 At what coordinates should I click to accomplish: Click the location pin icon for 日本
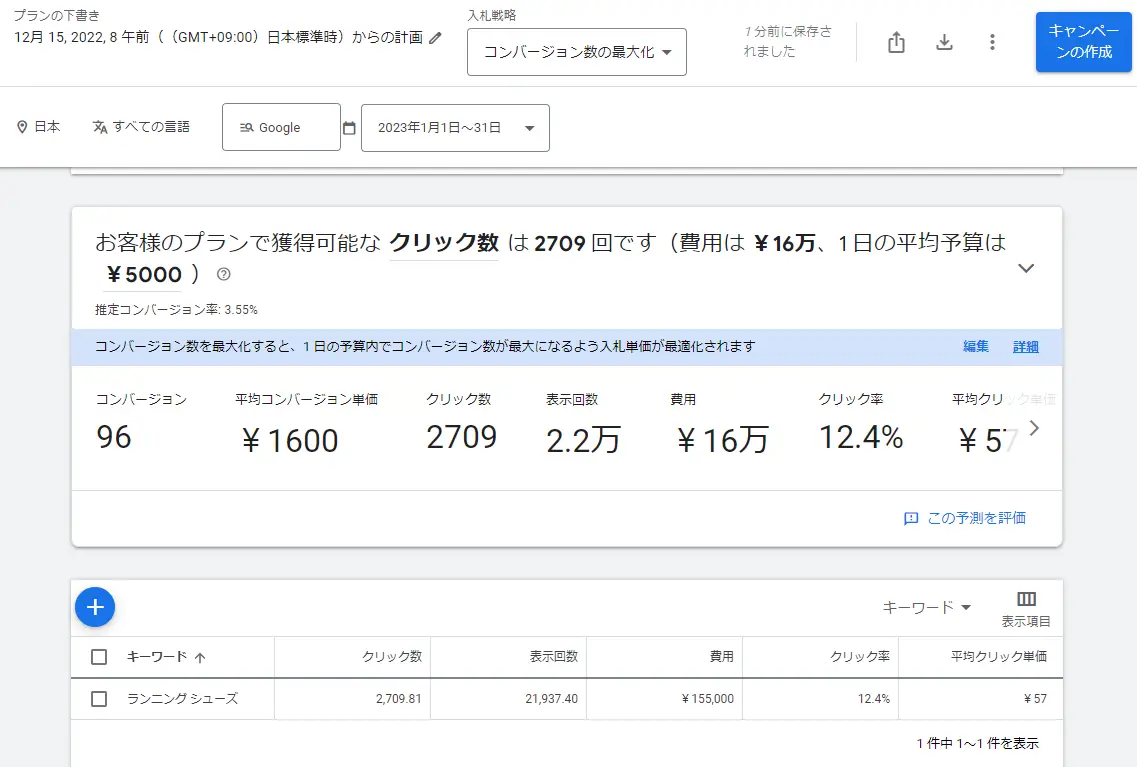pos(22,127)
